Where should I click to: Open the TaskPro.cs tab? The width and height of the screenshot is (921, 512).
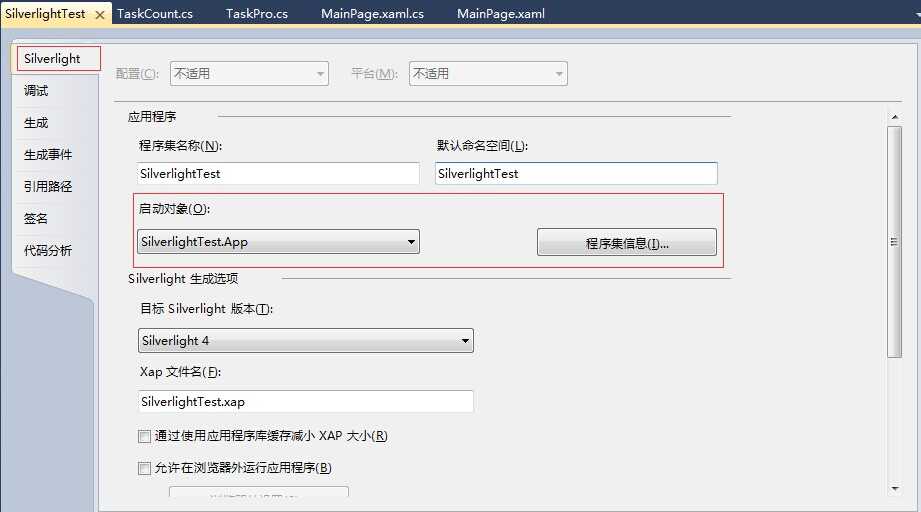pos(257,14)
